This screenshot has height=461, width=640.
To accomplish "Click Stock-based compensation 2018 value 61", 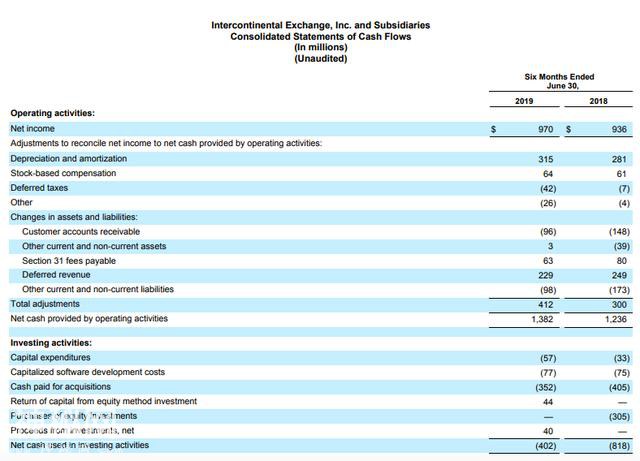I will [621, 174].
